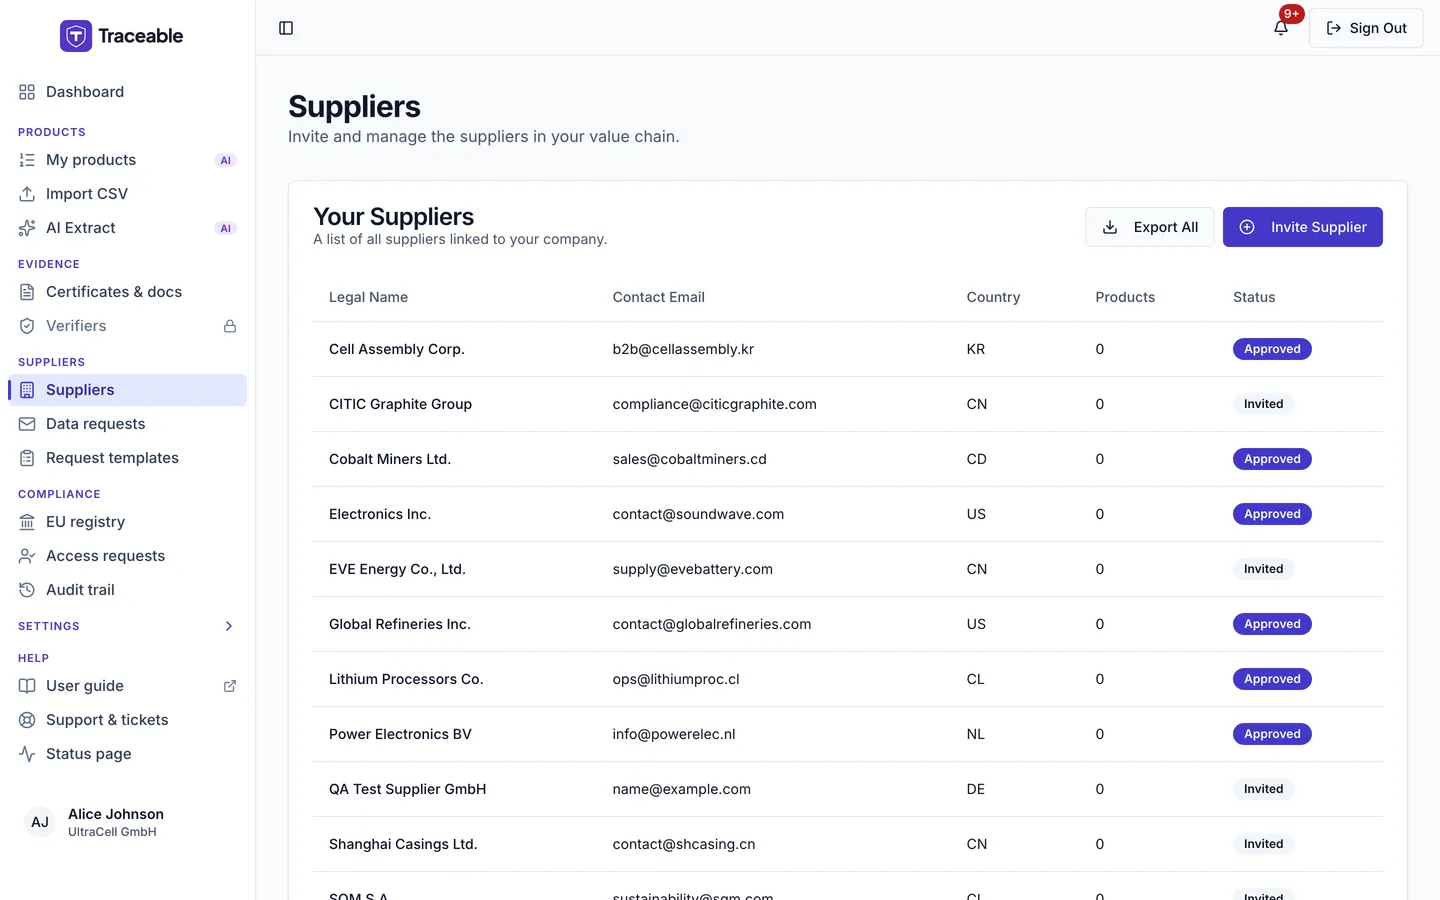Click the external link icon beside User guide

(x=230, y=686)
